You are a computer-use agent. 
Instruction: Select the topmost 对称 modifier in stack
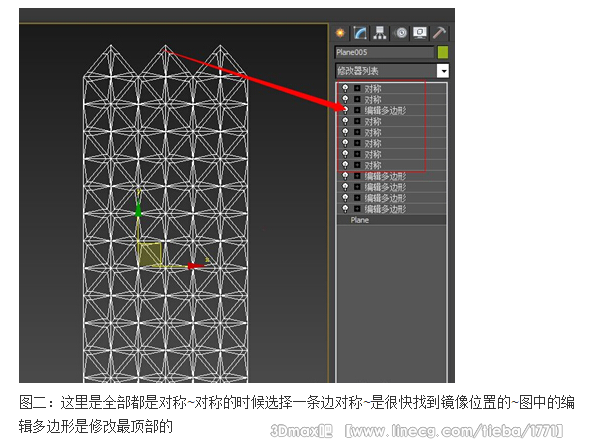(x=373, y=89)
